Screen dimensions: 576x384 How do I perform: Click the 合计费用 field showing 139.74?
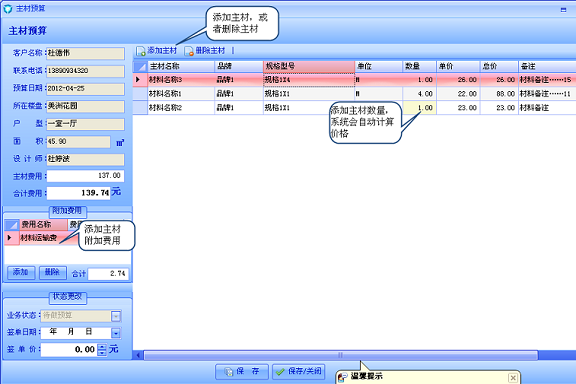coord(78,193)
